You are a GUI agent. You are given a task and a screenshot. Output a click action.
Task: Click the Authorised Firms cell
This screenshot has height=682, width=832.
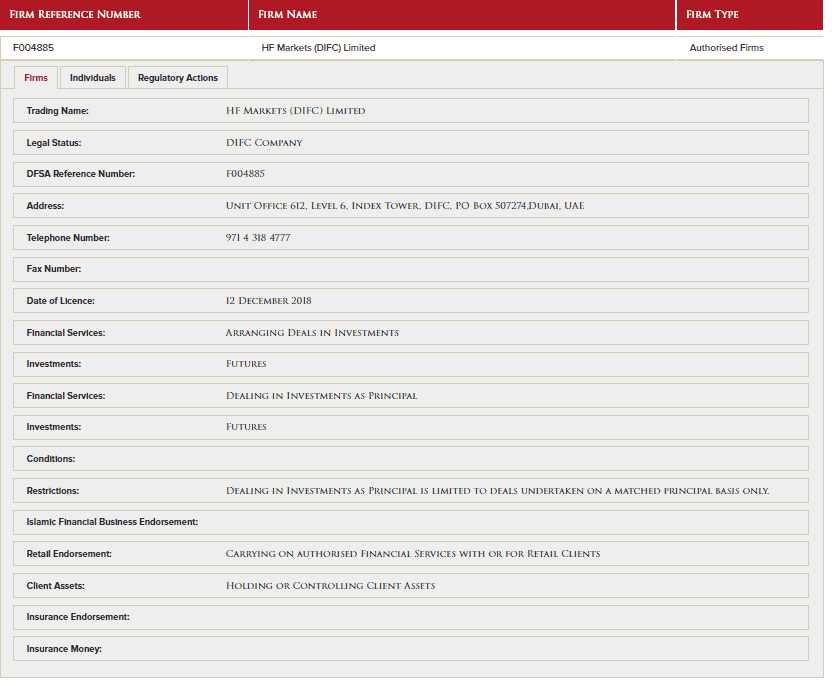tap(726, 48)
